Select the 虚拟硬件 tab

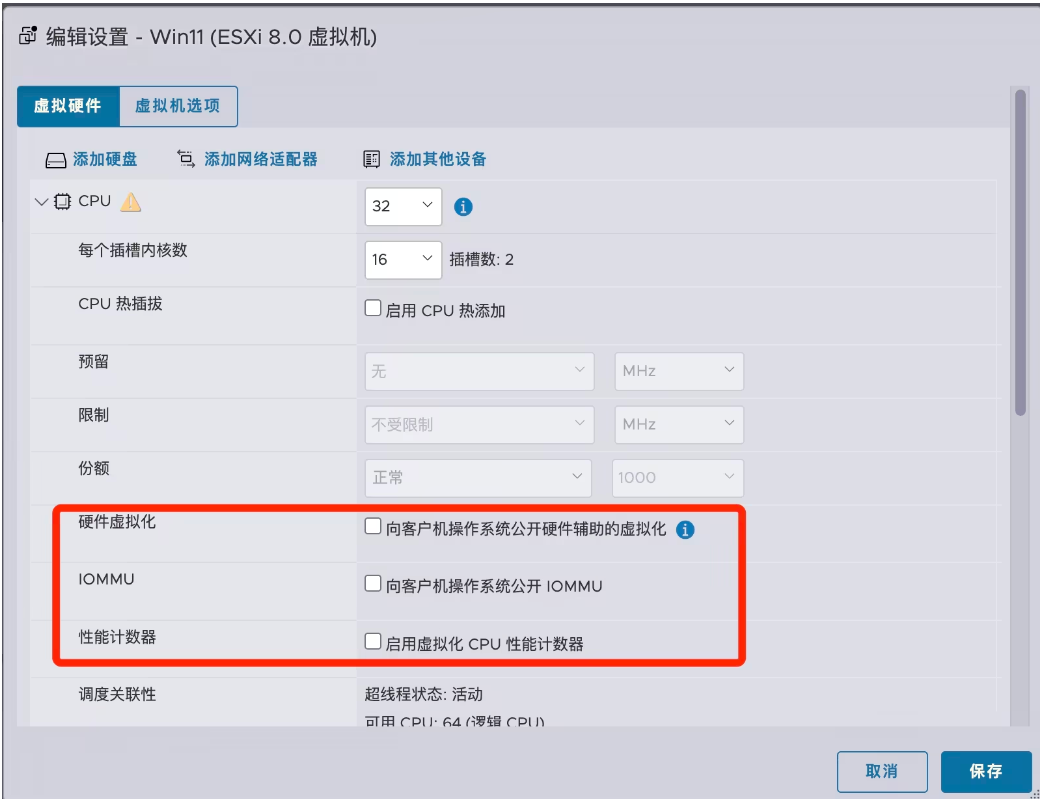[x=68, y=106]
